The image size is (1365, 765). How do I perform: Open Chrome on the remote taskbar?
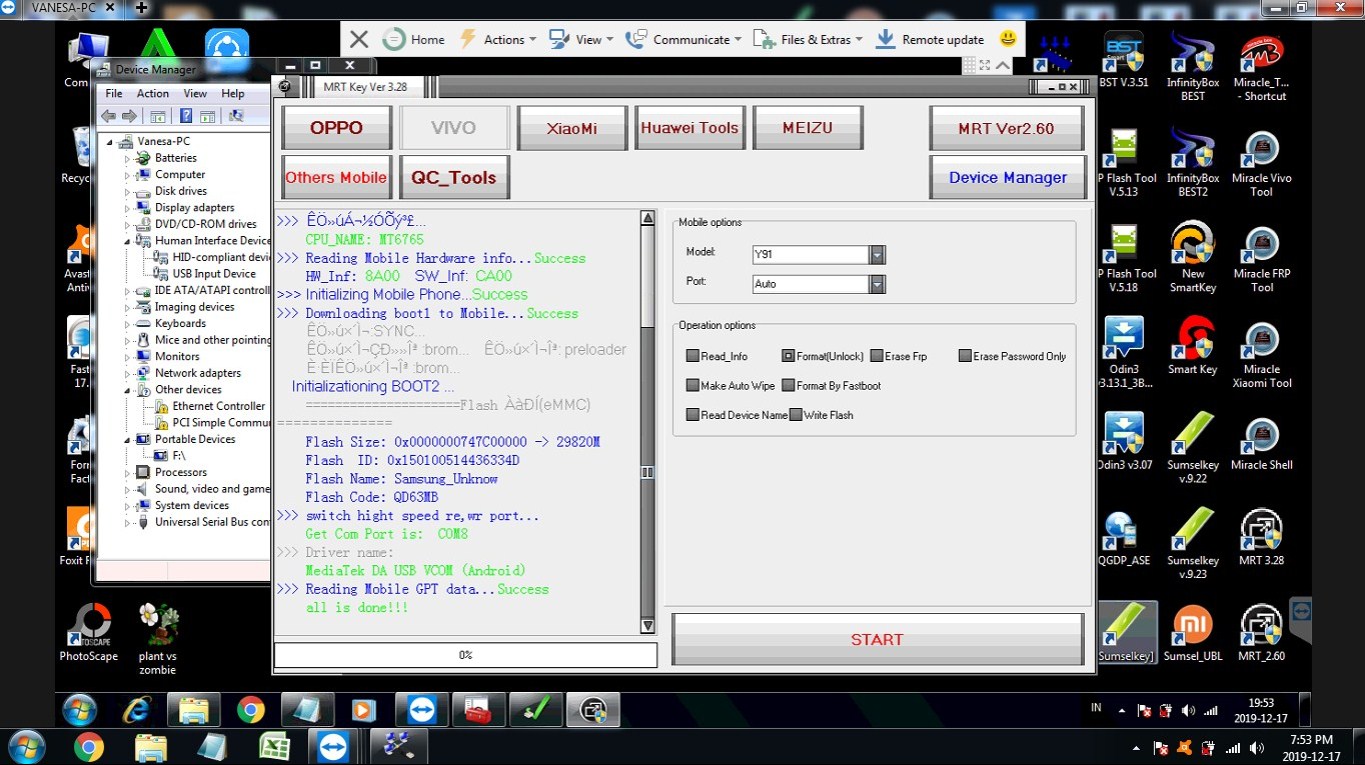[251, 709]
